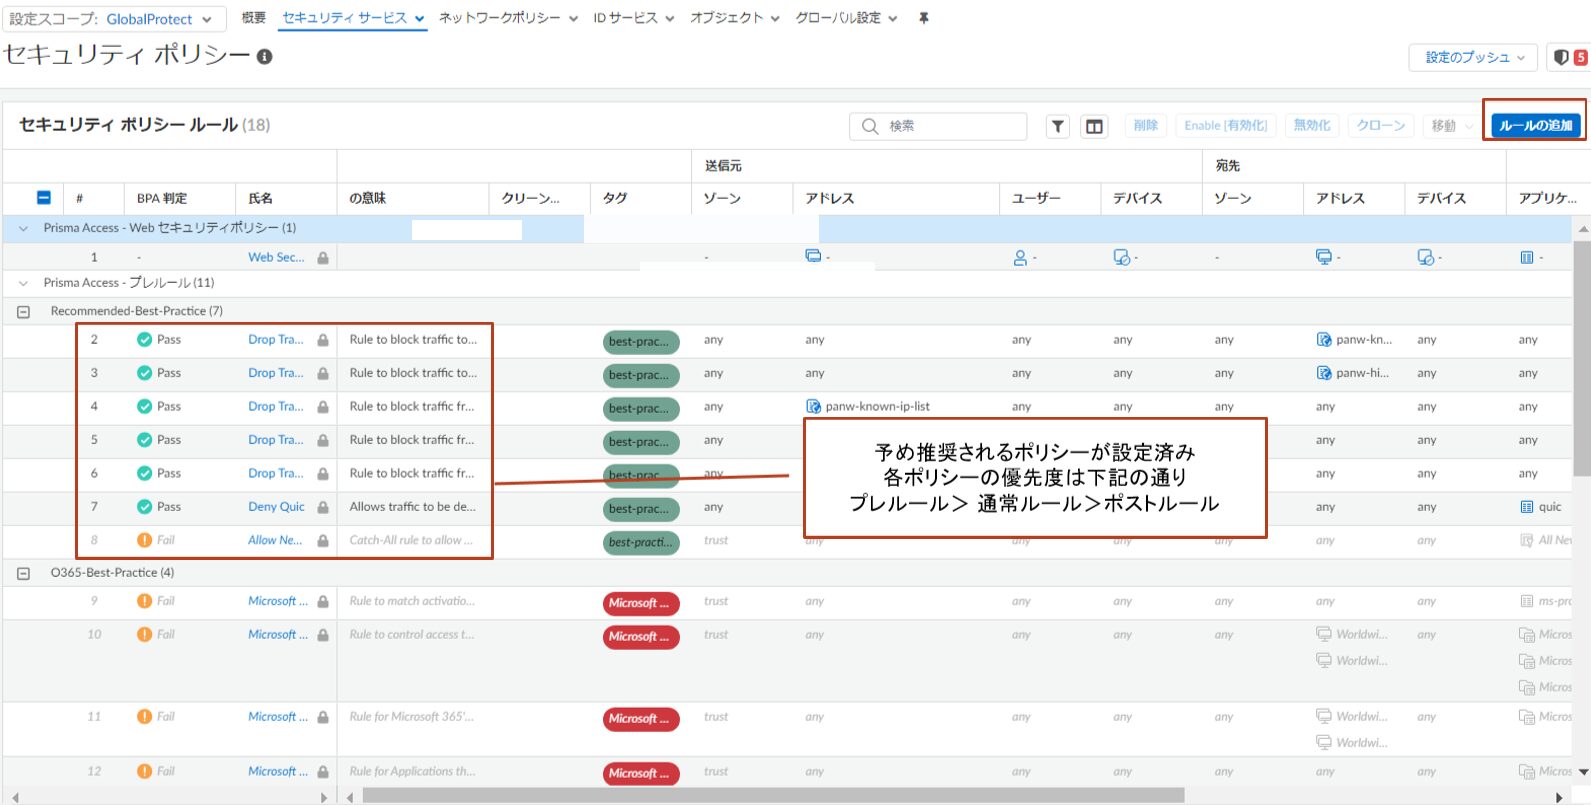
Task: Click タグ column header
Action: 615,198
